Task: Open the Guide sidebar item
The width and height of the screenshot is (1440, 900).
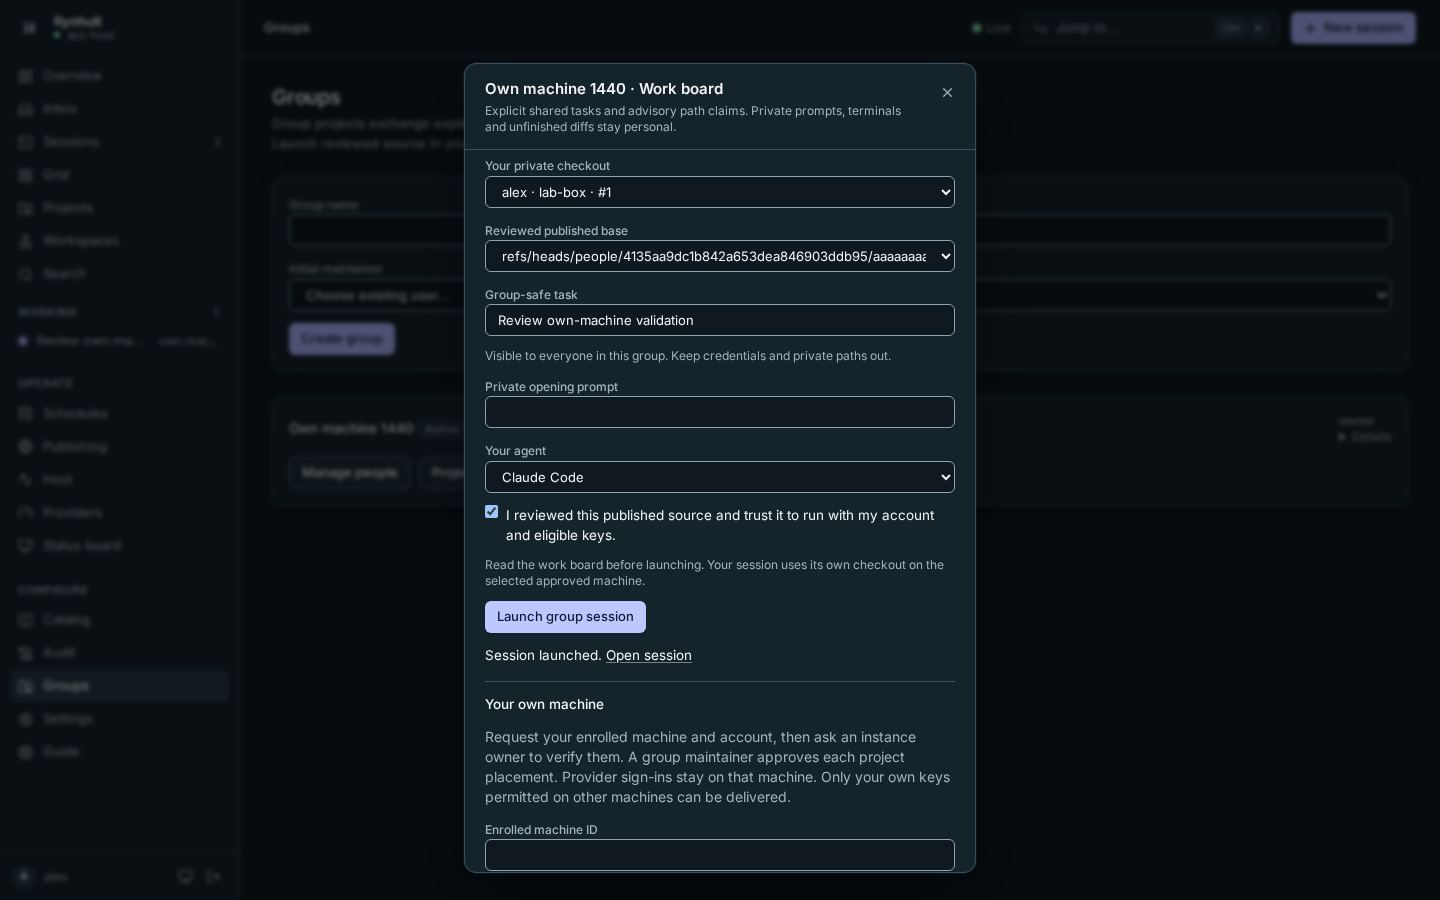Action: (x=120, y=752)
